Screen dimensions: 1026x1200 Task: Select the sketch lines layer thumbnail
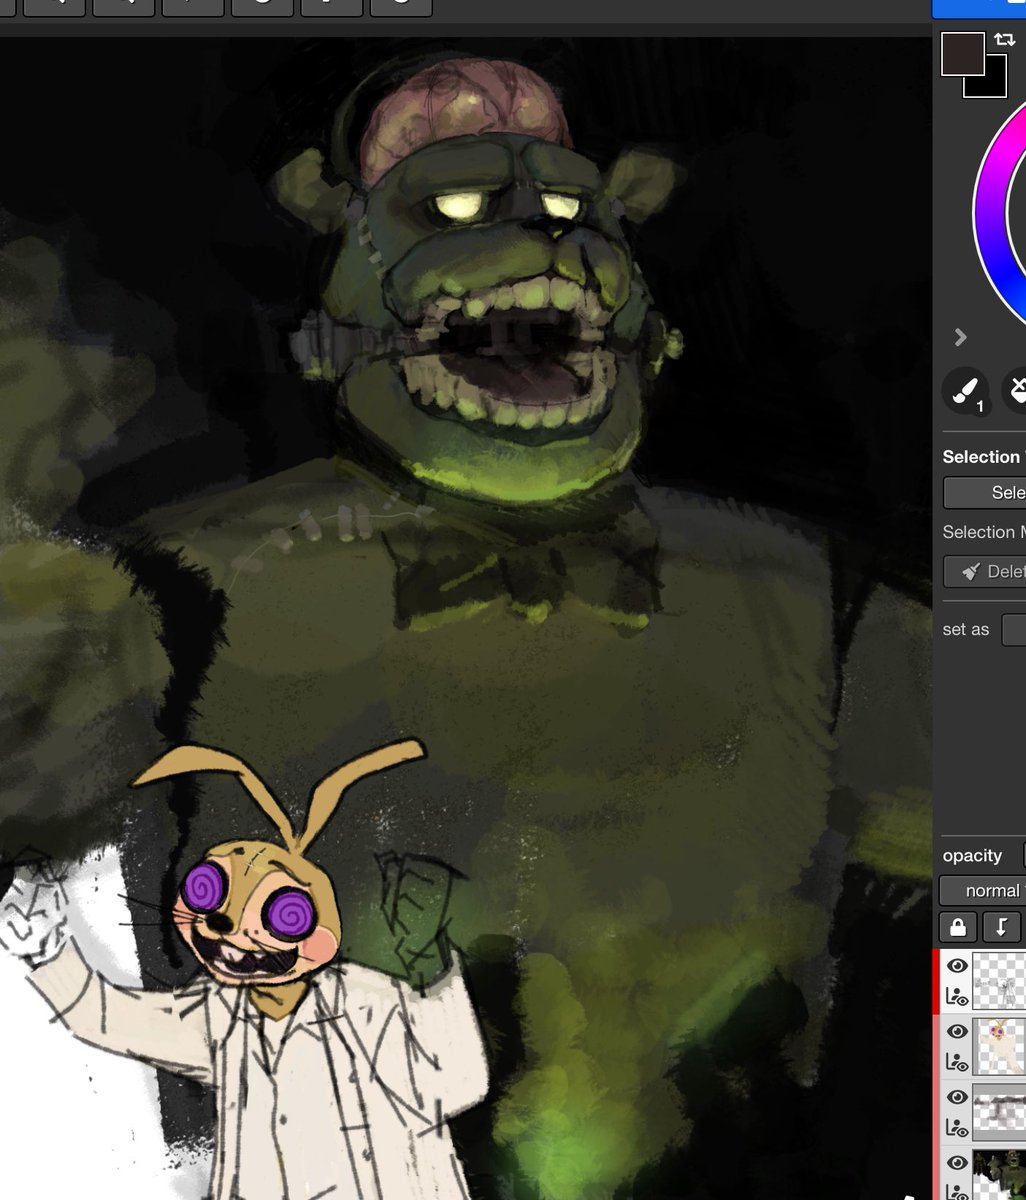coord(999,981)
